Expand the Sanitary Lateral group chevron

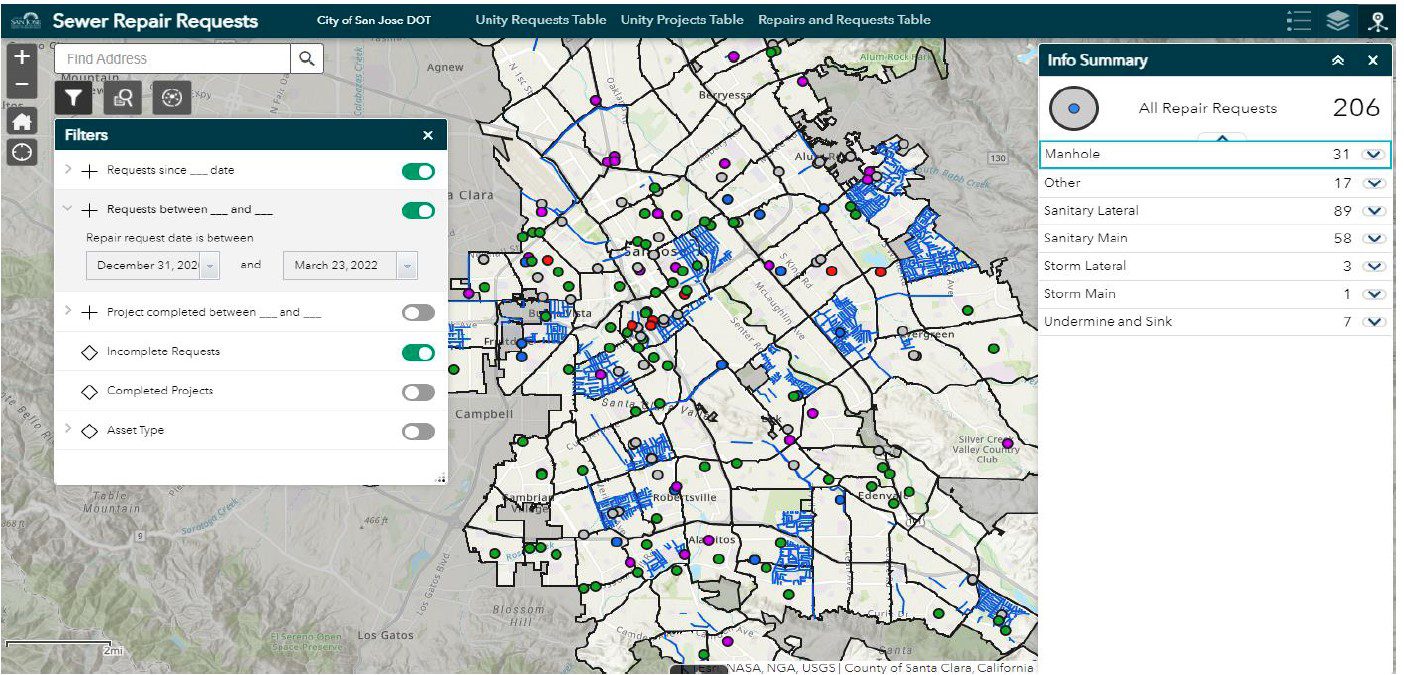[1373, 211]
